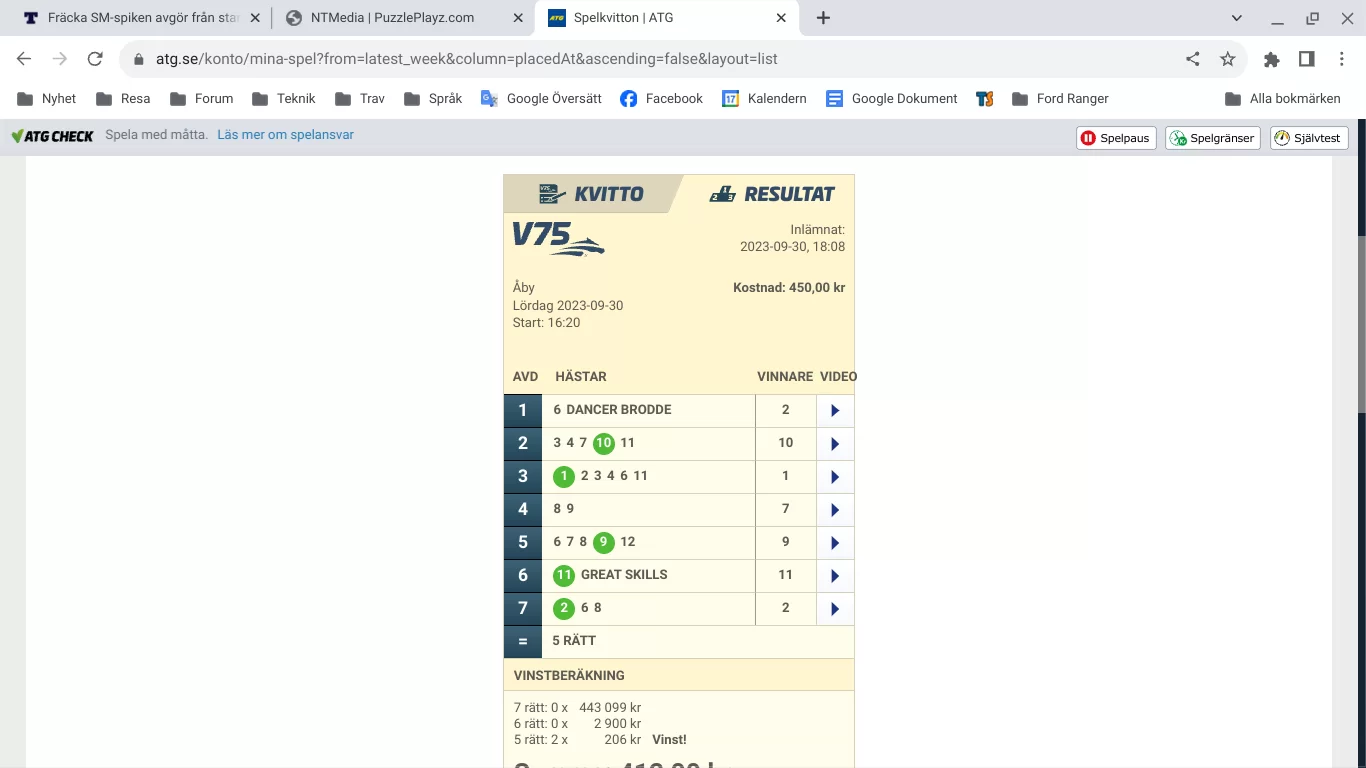Open the Spelgränser settings
1366x768 pixels.
(x=1213, y=138)
